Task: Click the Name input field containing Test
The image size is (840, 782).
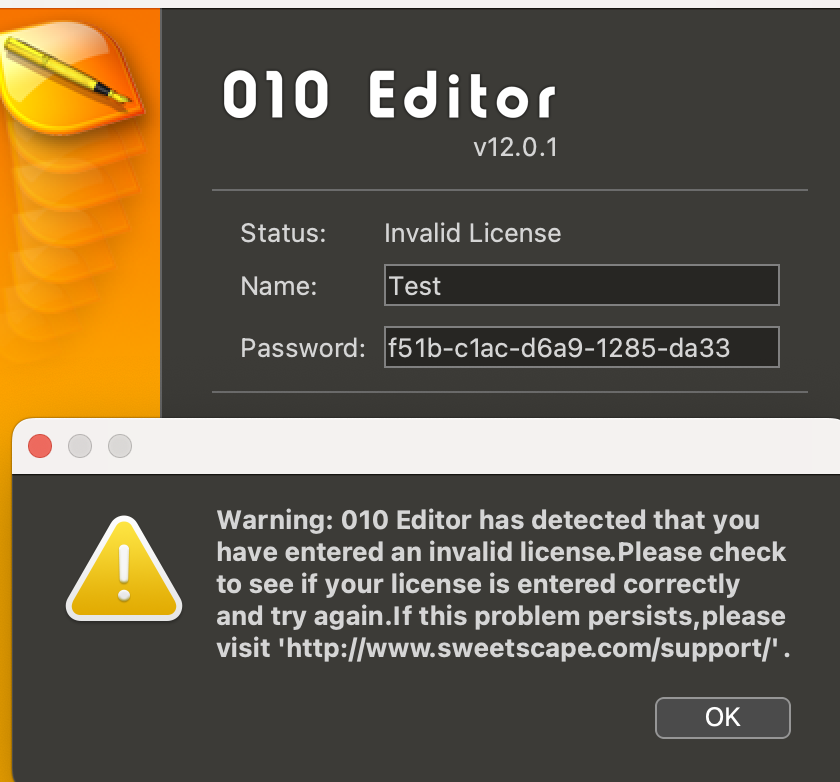Action: (x=581, y=286)
